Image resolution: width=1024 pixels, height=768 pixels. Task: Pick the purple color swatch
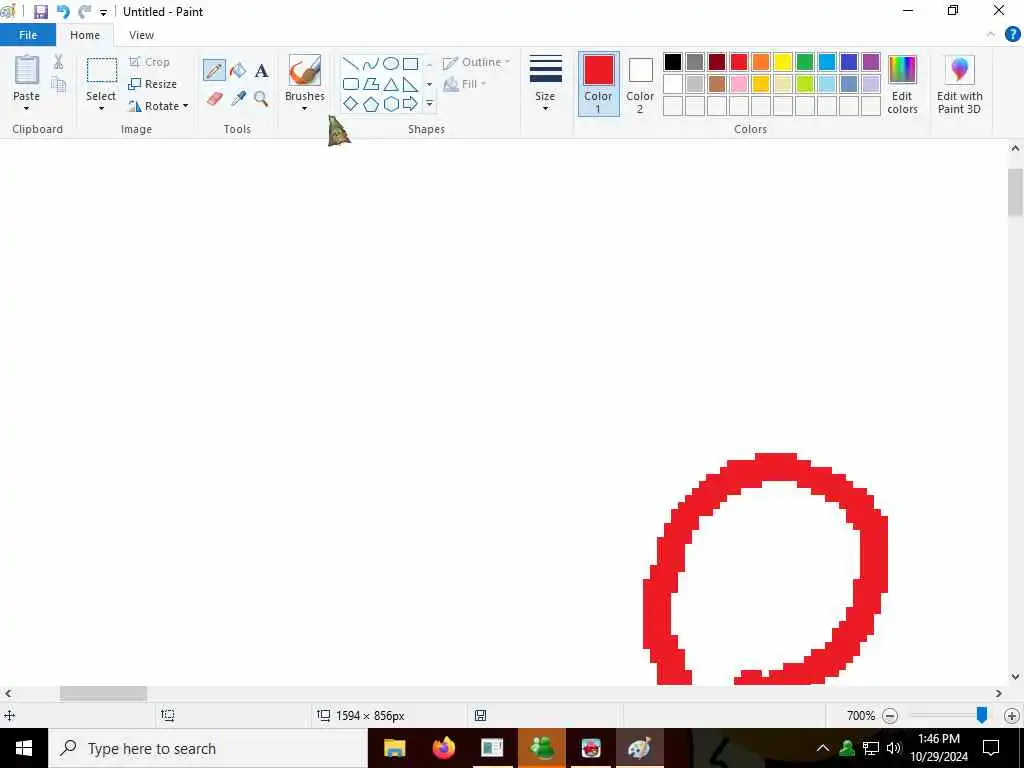[x=871, y=62]
